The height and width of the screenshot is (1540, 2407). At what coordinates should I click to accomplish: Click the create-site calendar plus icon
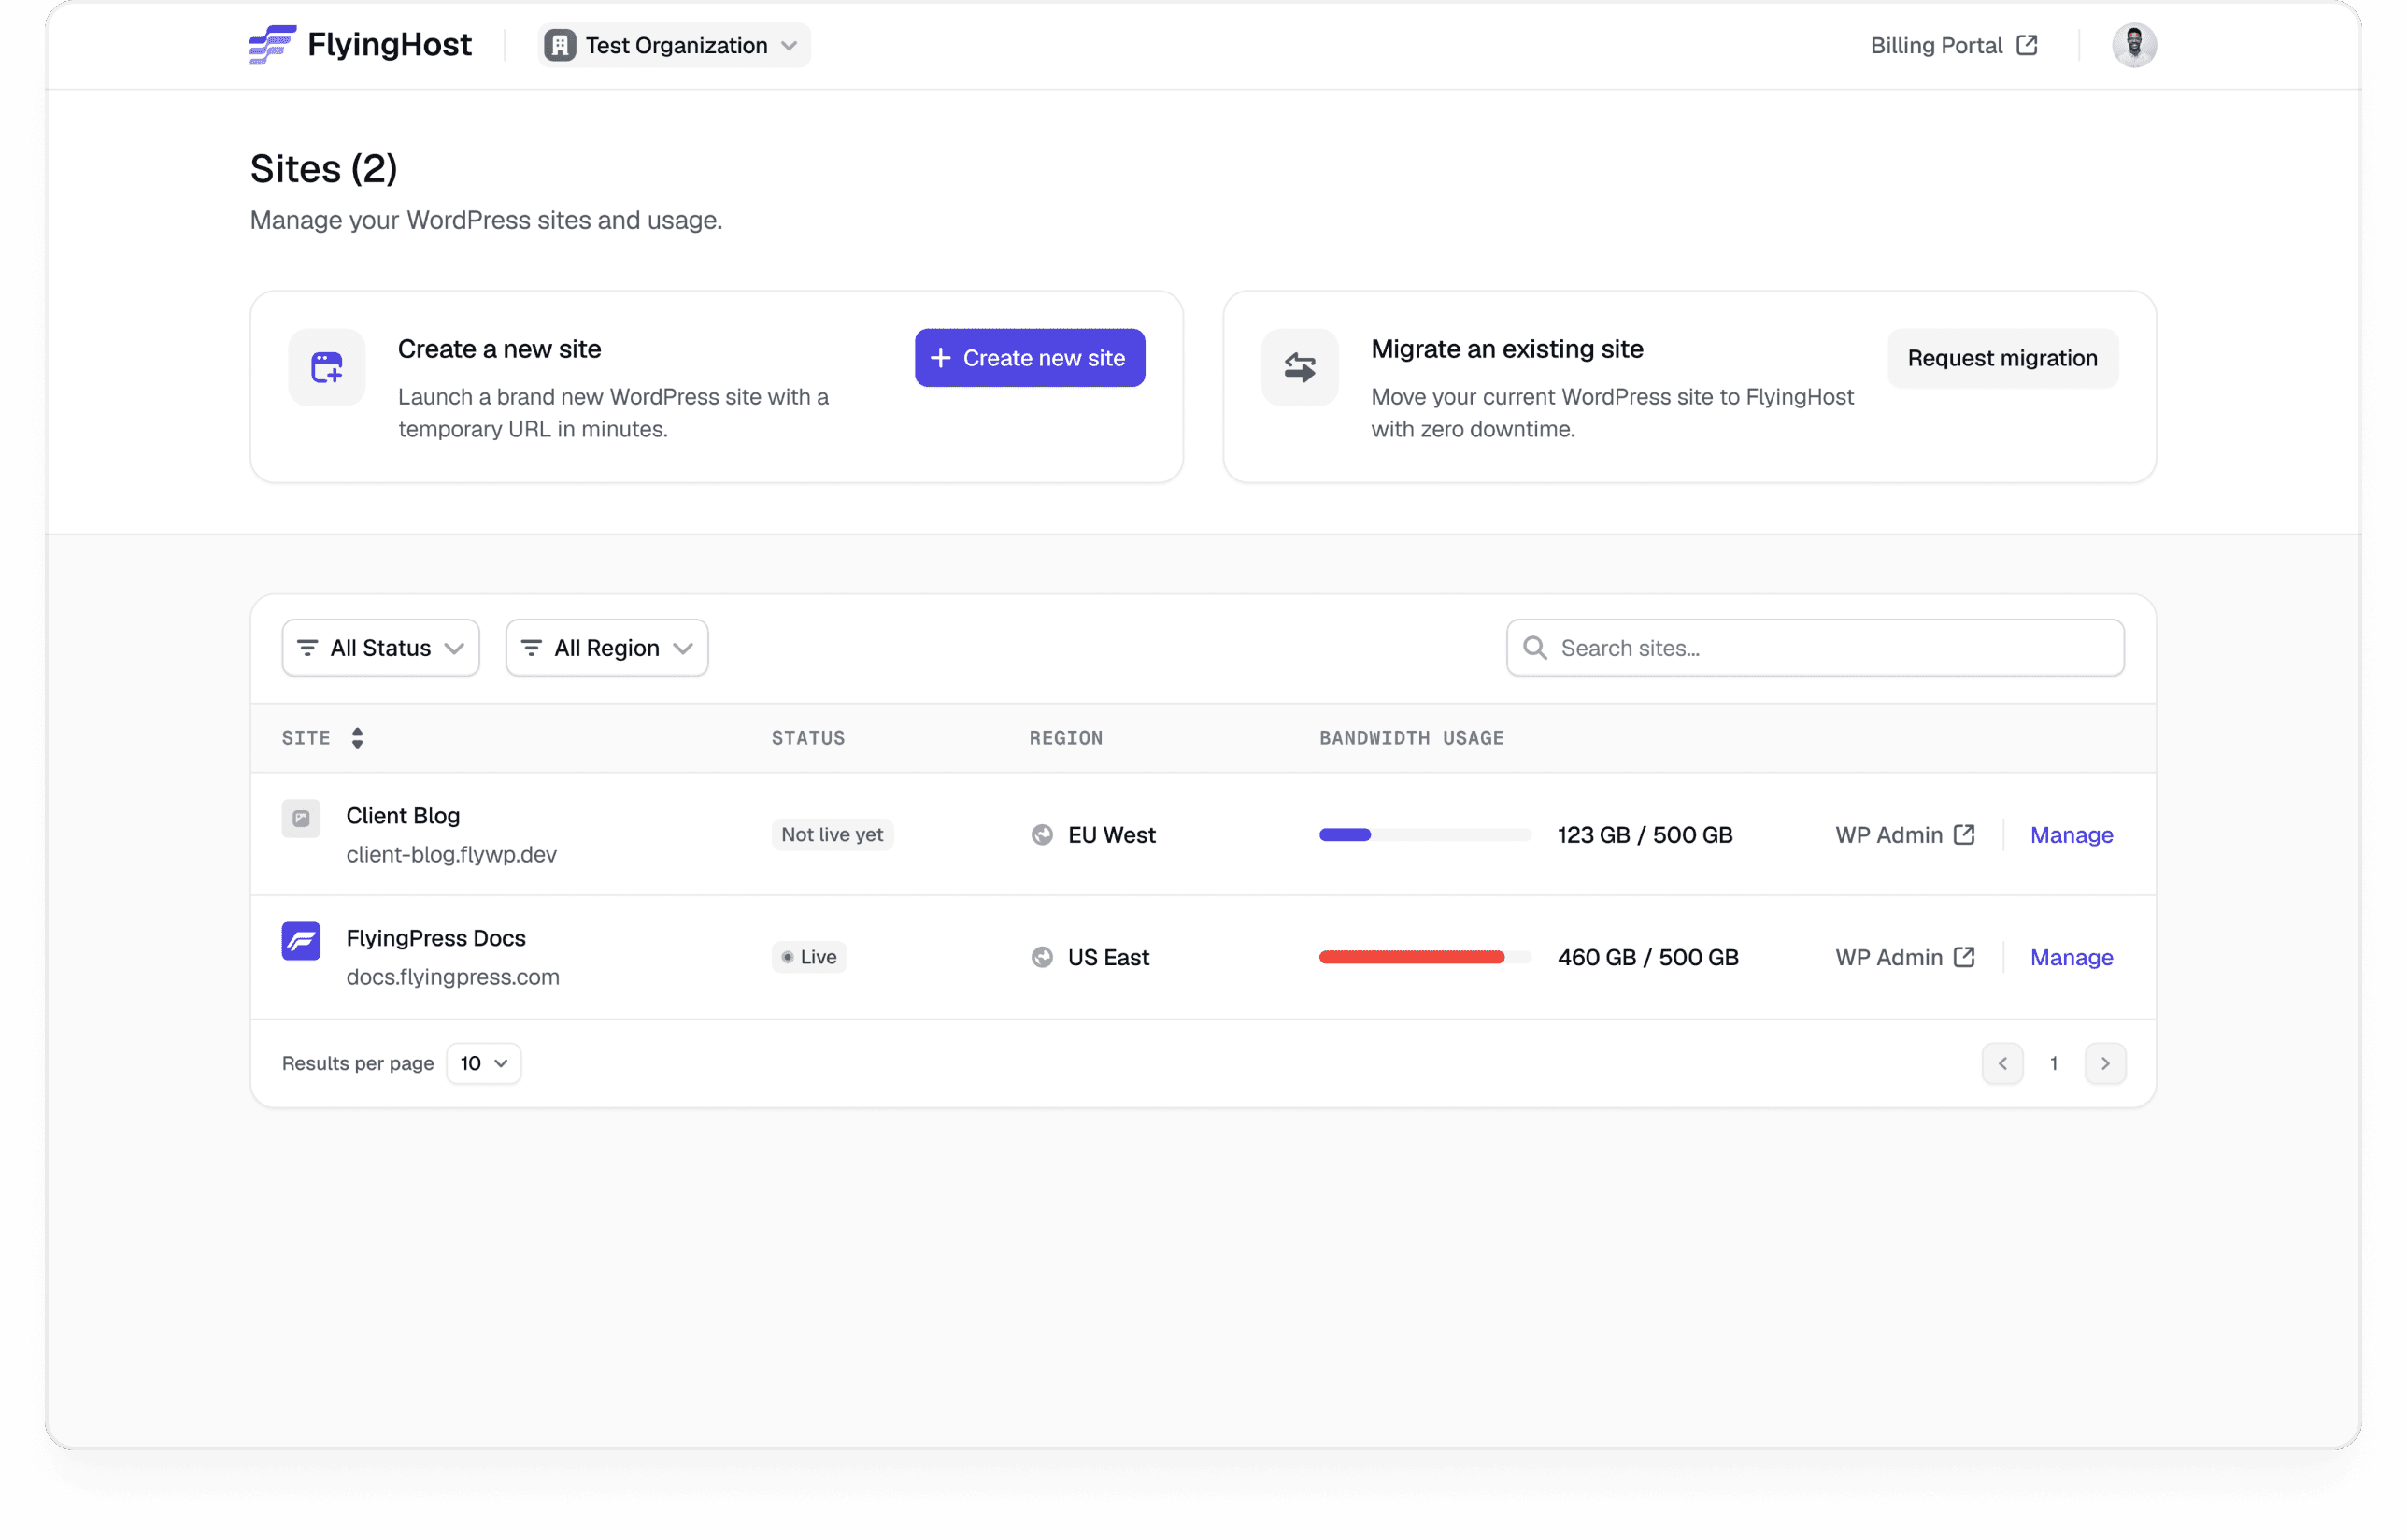coord(327,367)
